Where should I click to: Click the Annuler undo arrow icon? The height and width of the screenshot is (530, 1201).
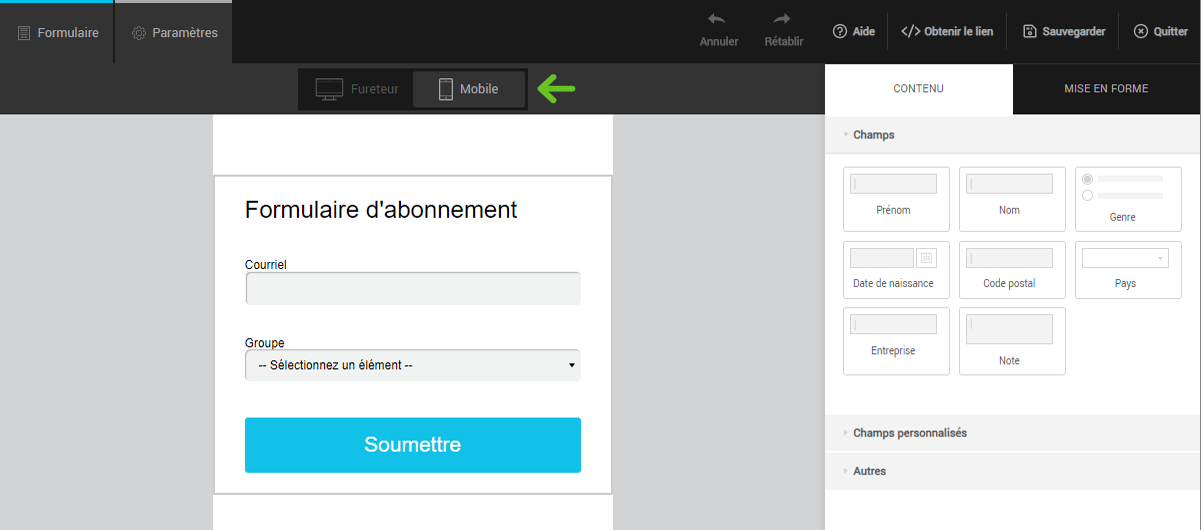(x=718, y=20)
